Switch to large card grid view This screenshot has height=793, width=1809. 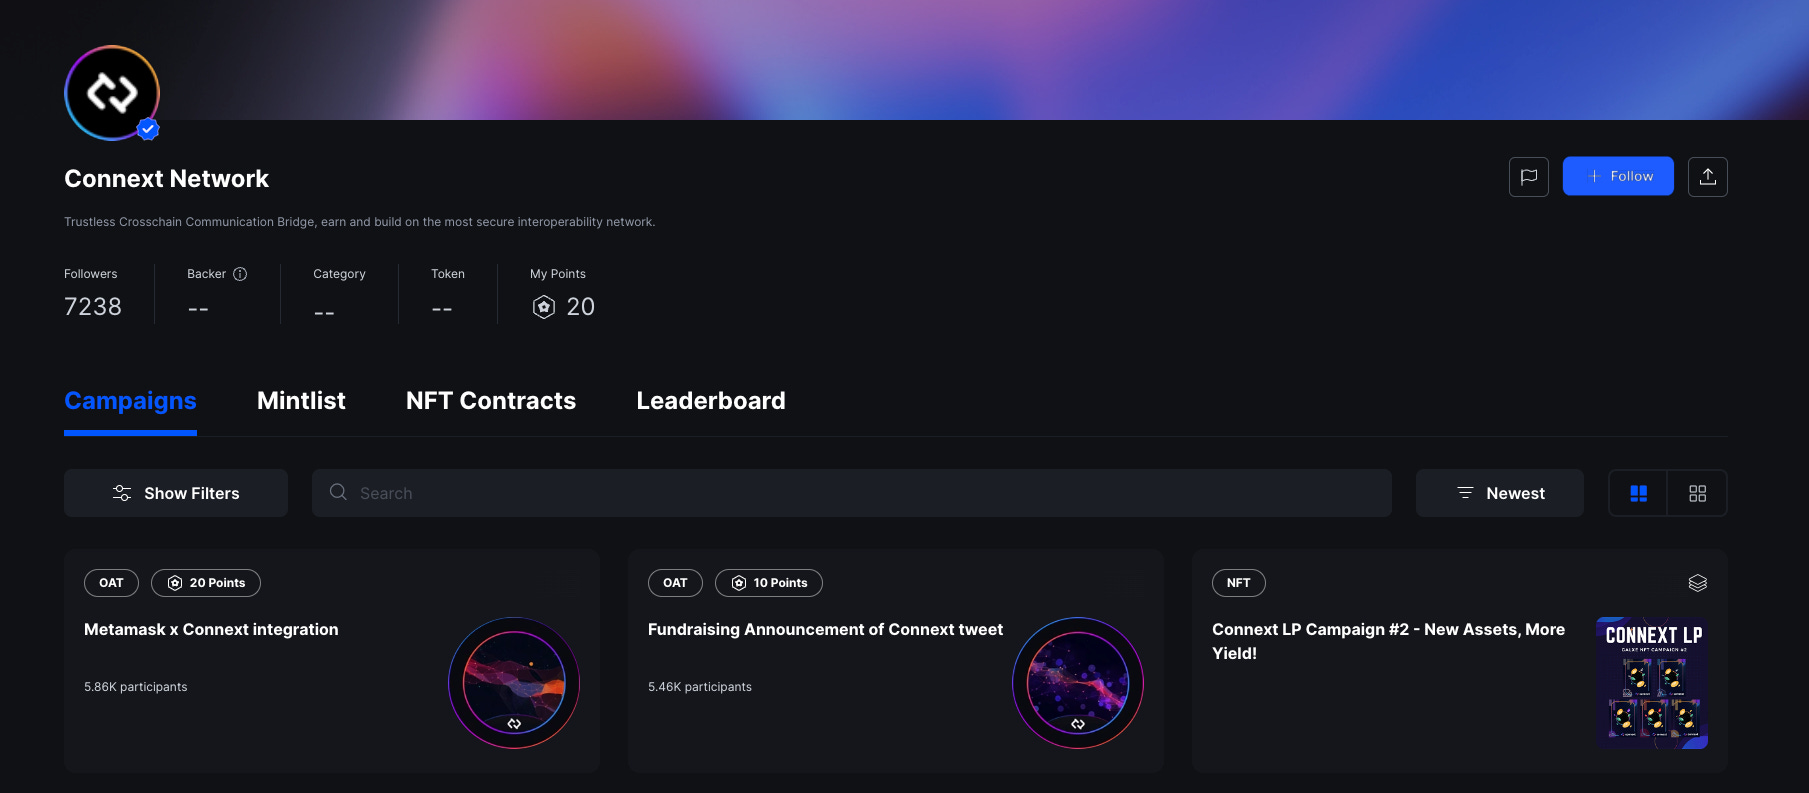tap(1638, 493)
